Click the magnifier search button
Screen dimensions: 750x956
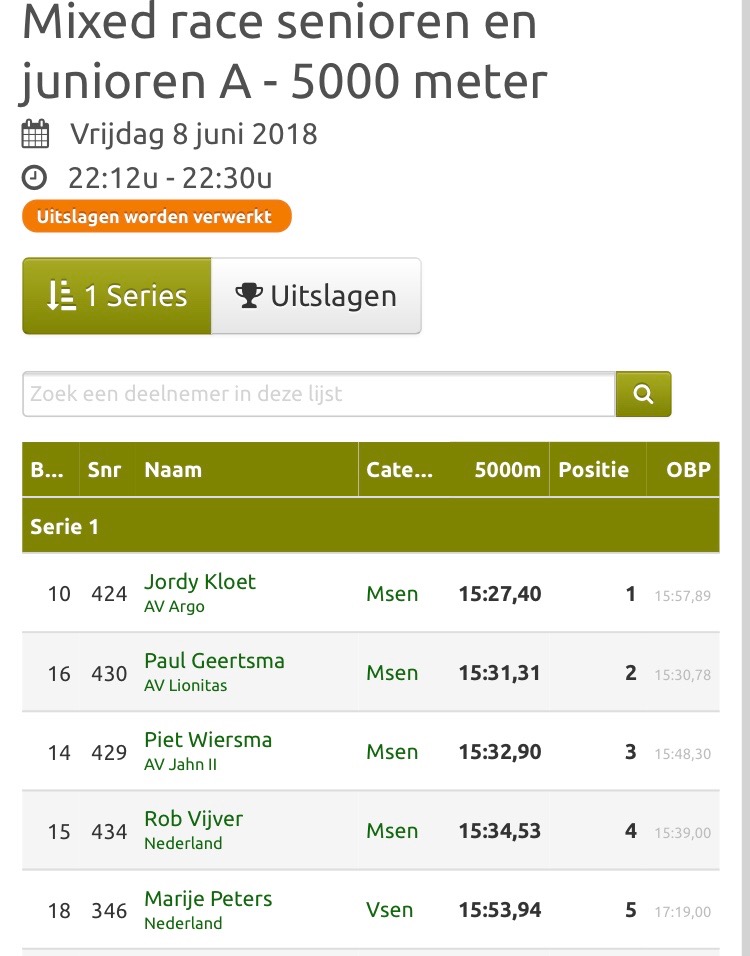tap(643, 394)
